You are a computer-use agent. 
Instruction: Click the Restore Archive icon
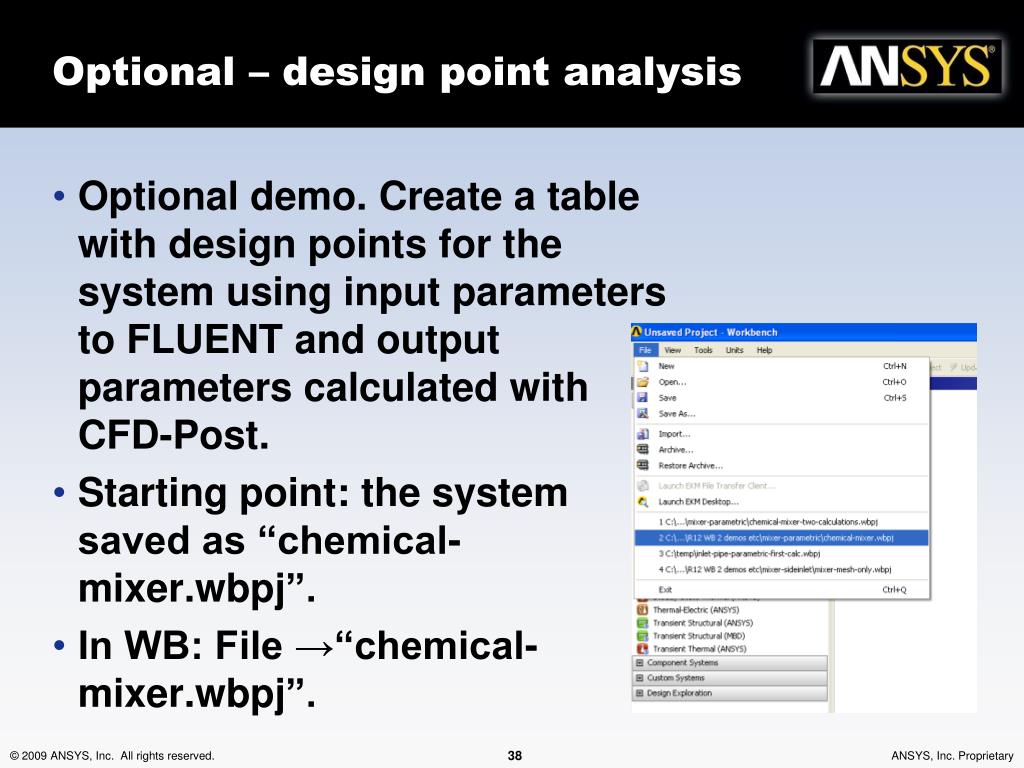(x=643, y=466)
